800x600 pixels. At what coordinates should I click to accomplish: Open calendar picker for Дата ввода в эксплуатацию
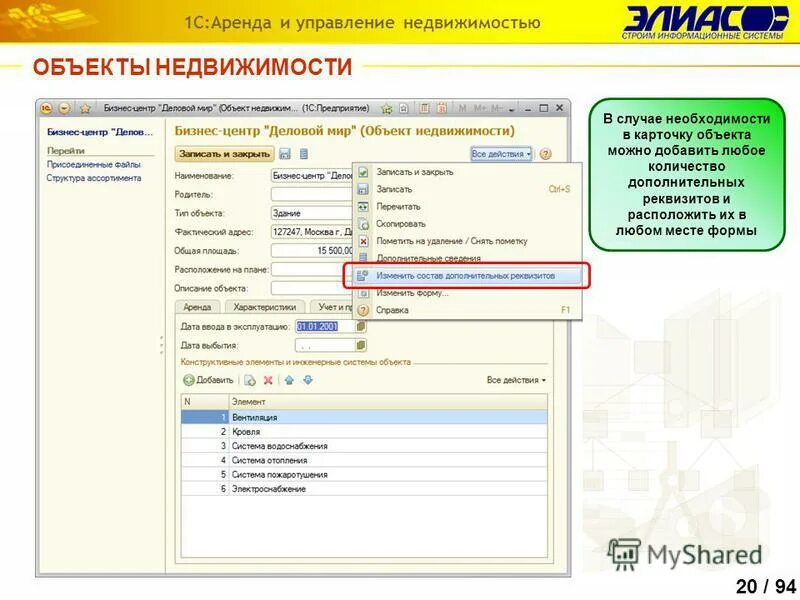pyautogui.click(x=361, y=327)
